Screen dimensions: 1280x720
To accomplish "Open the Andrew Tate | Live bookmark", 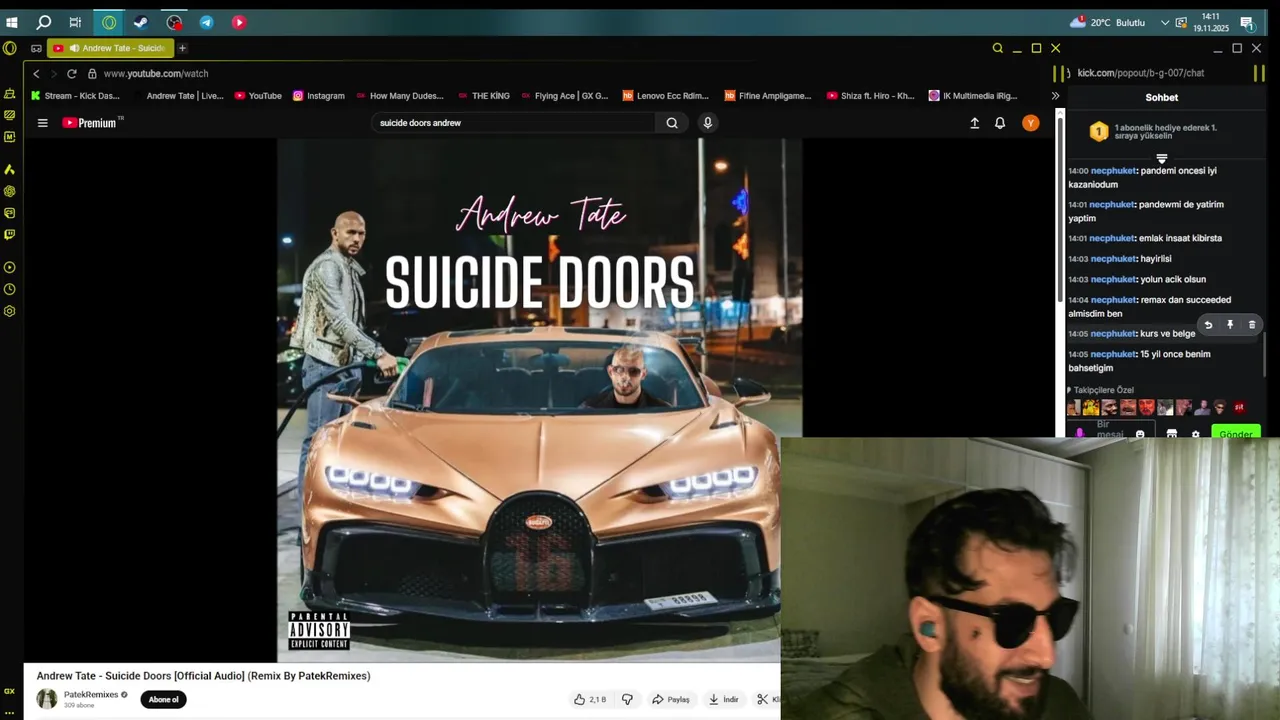I will [x=178, y=96].
